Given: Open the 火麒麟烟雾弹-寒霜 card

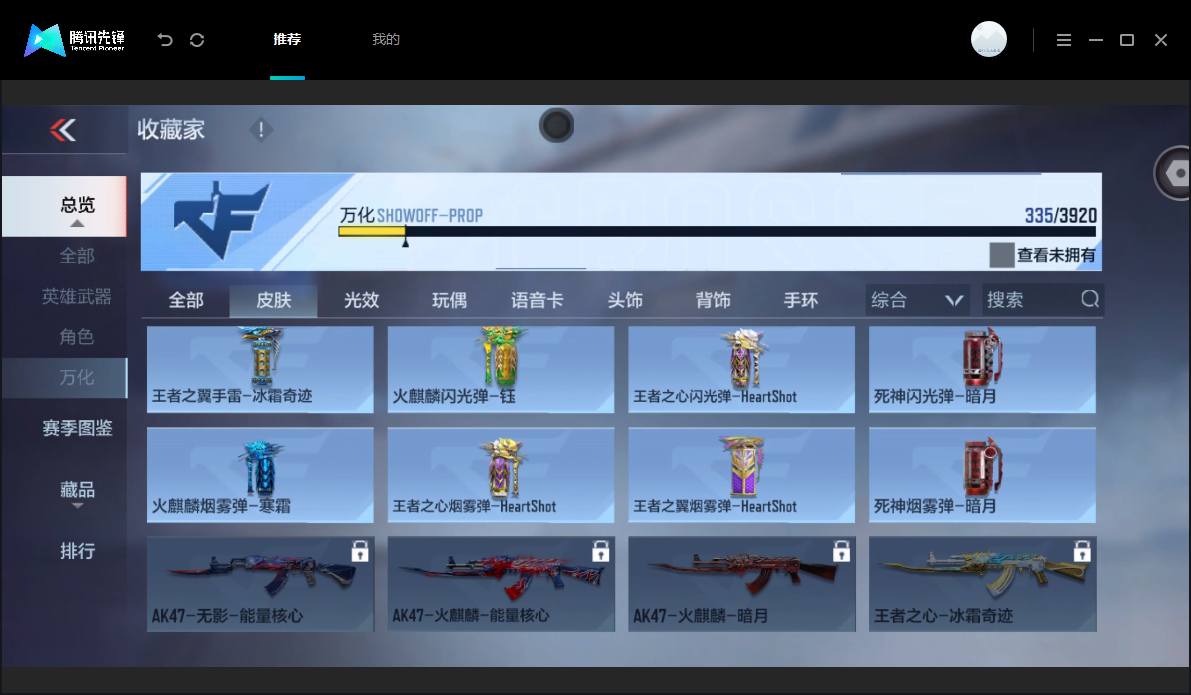Looking at the screenshot, I should click(x=260, y=475).
